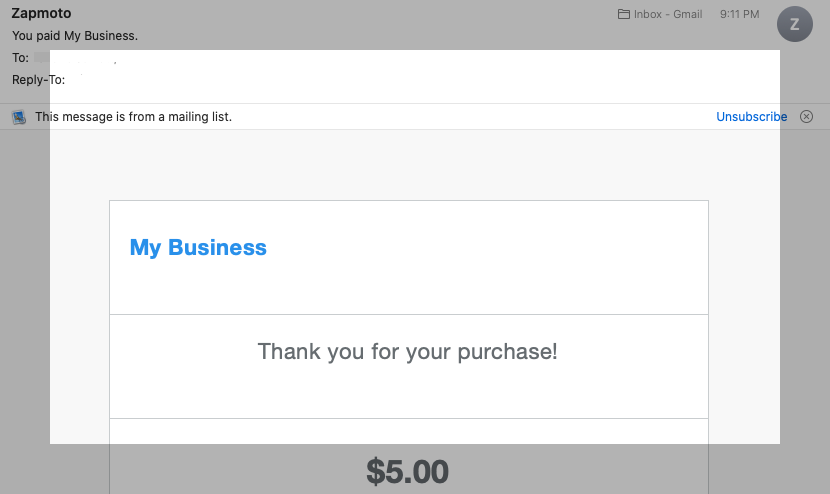Click the mailing list banner icon

click(x=19, y=117)
